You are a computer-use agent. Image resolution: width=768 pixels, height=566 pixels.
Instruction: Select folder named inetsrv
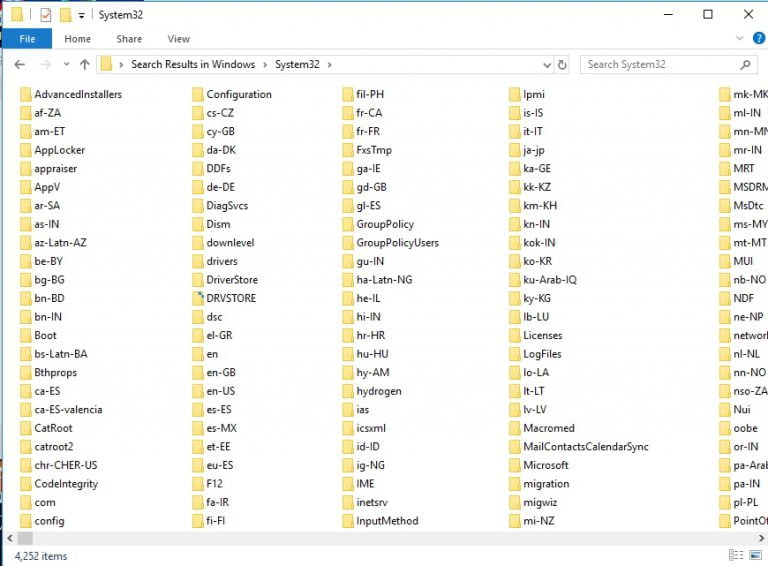pyautogui.click(x=365, y=502)
